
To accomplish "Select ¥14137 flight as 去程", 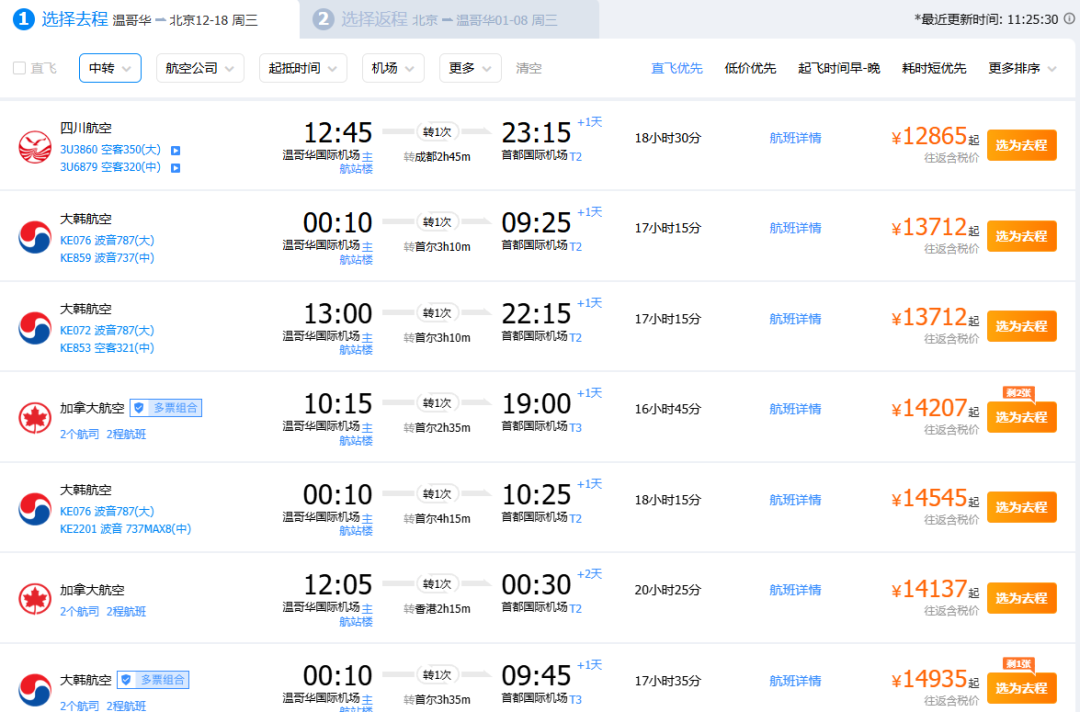I will pyautogui.click(x=1021, y=598).
